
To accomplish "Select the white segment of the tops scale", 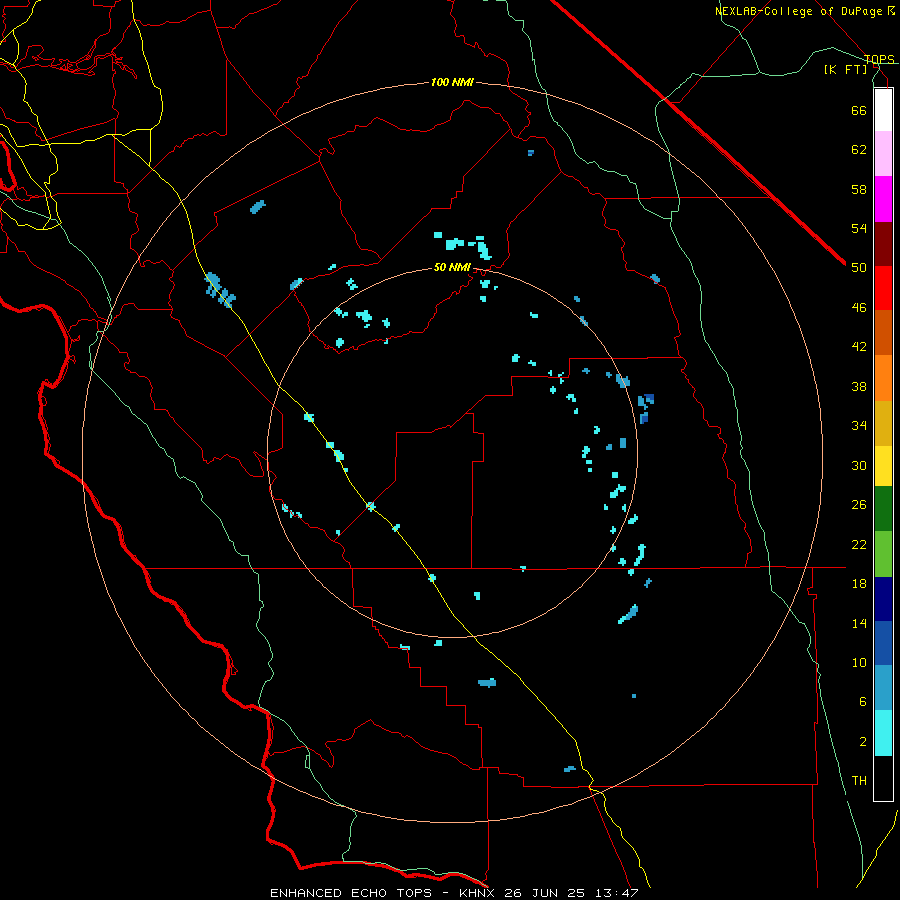I will click(883, 110).
